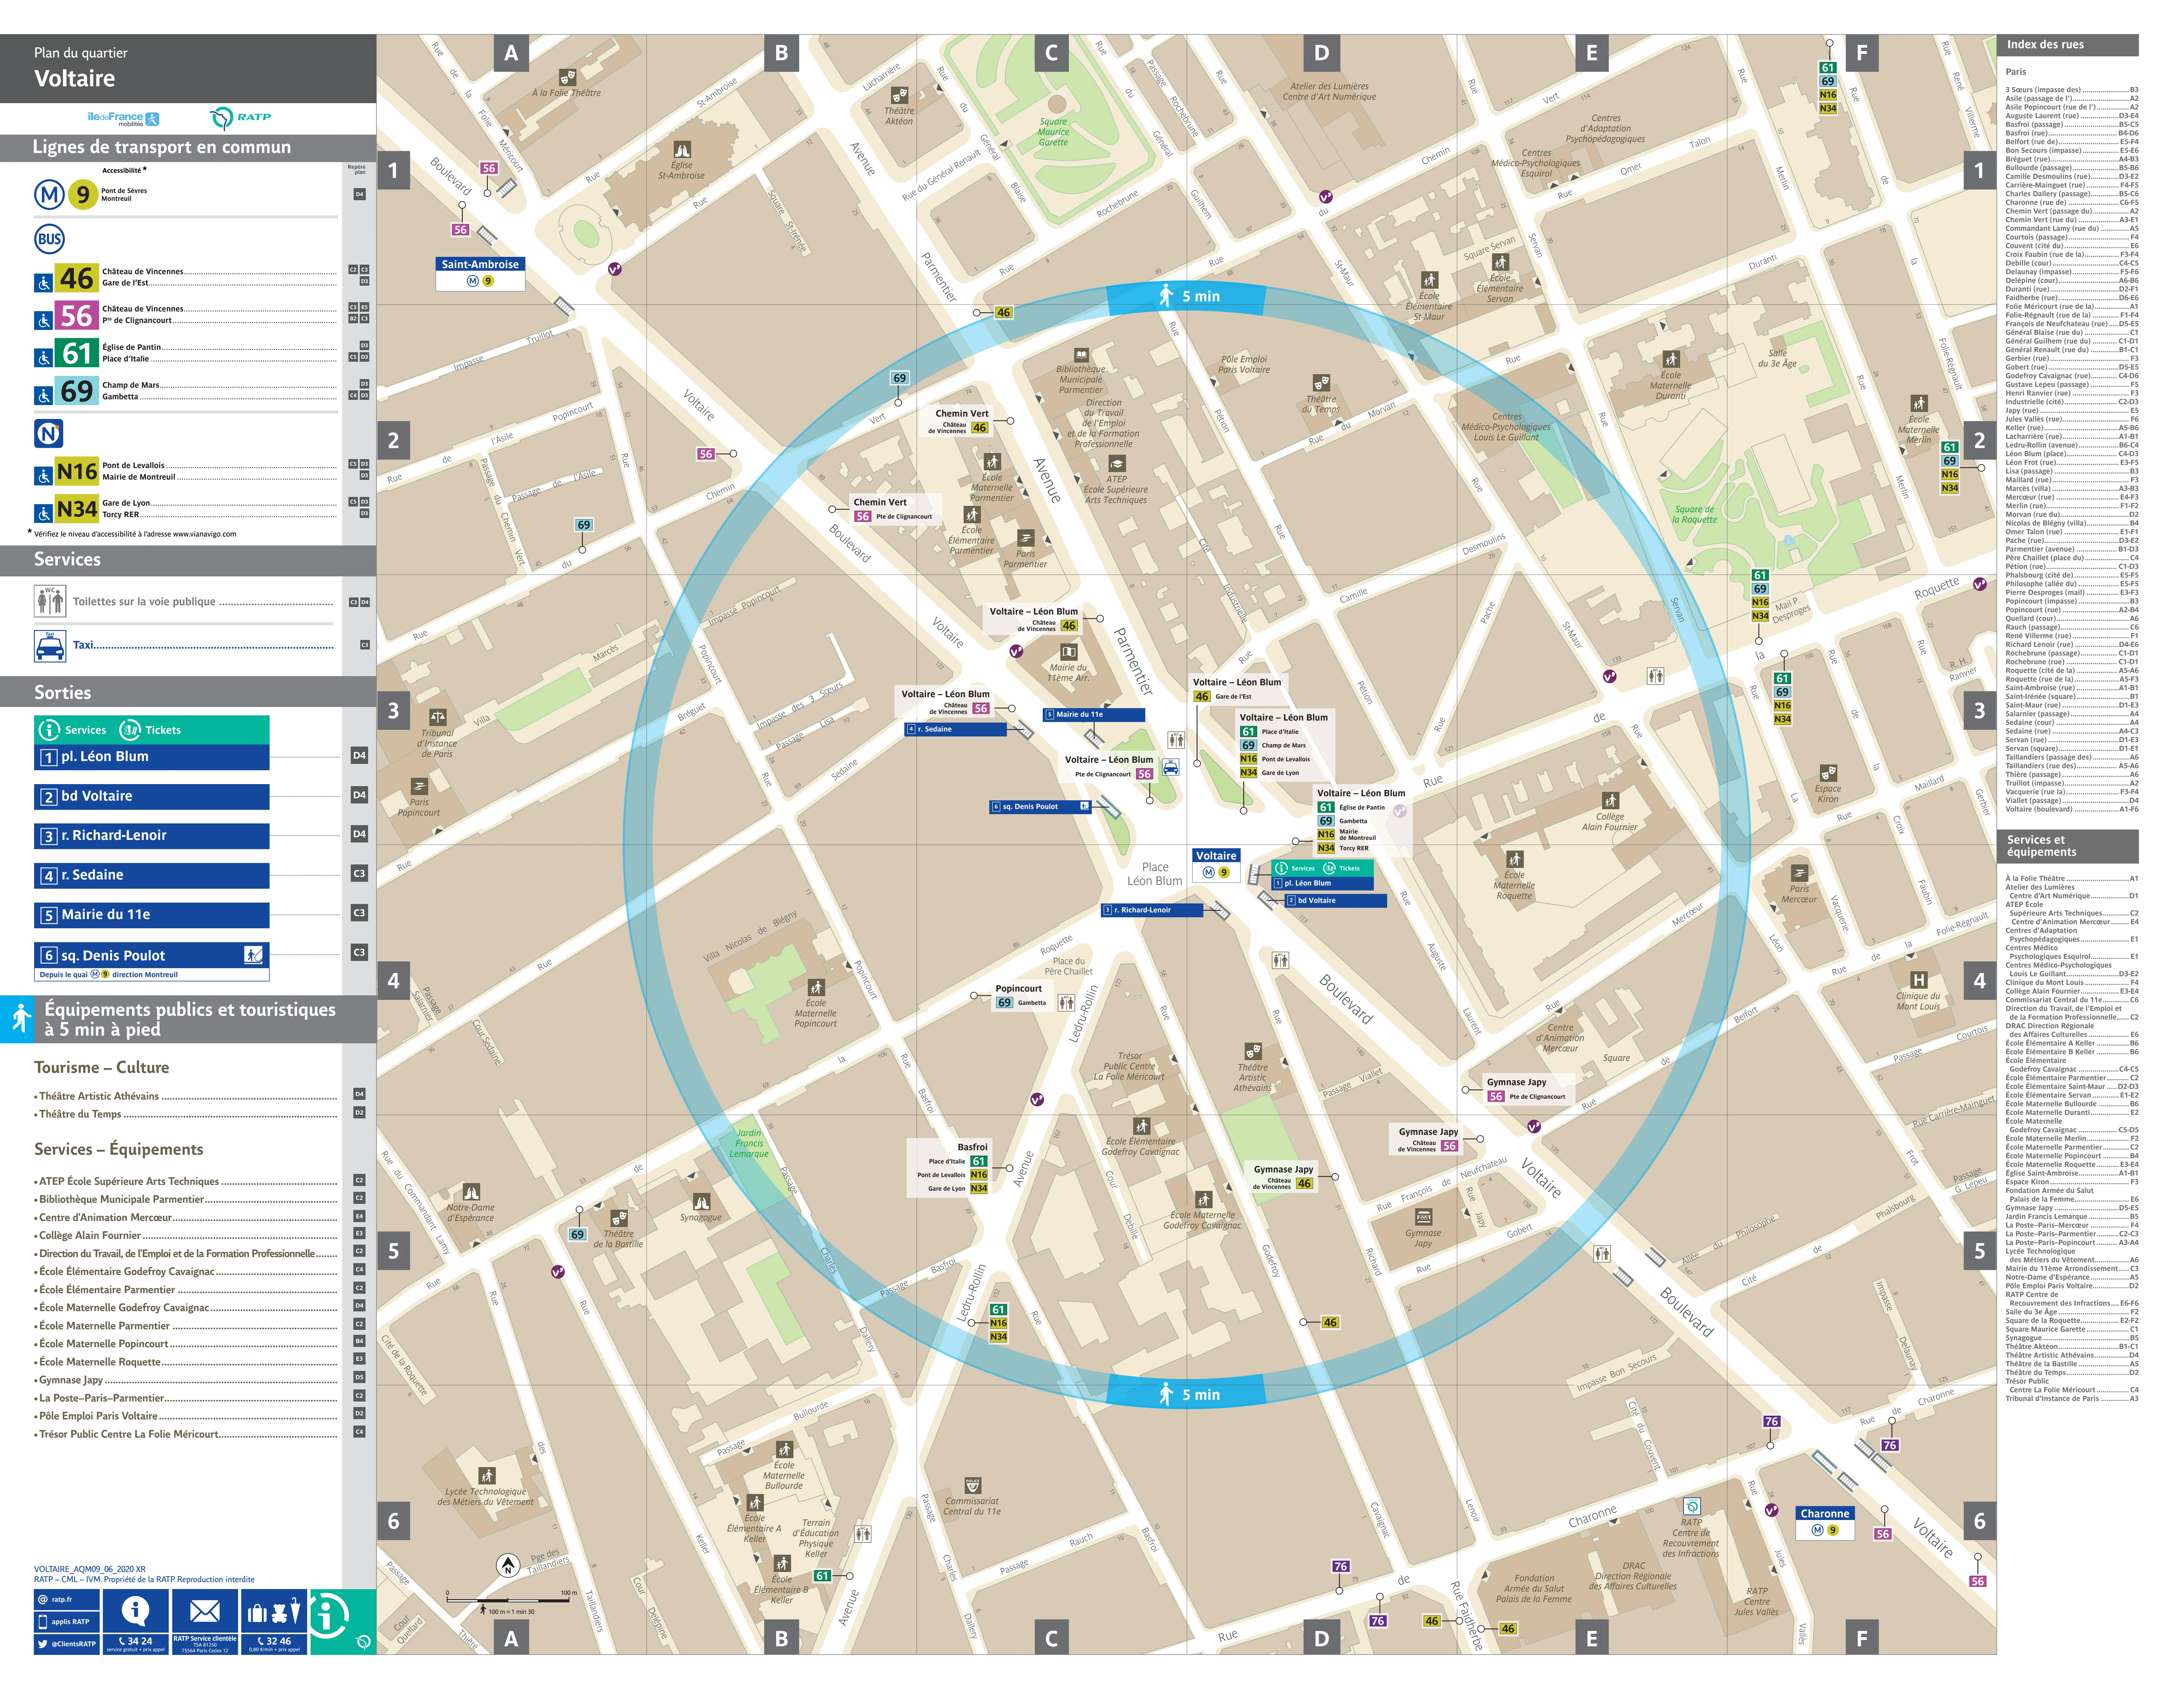Click the Services info icon in Sorties
The image size is (2184, 1689).
(x=49, y=730)
